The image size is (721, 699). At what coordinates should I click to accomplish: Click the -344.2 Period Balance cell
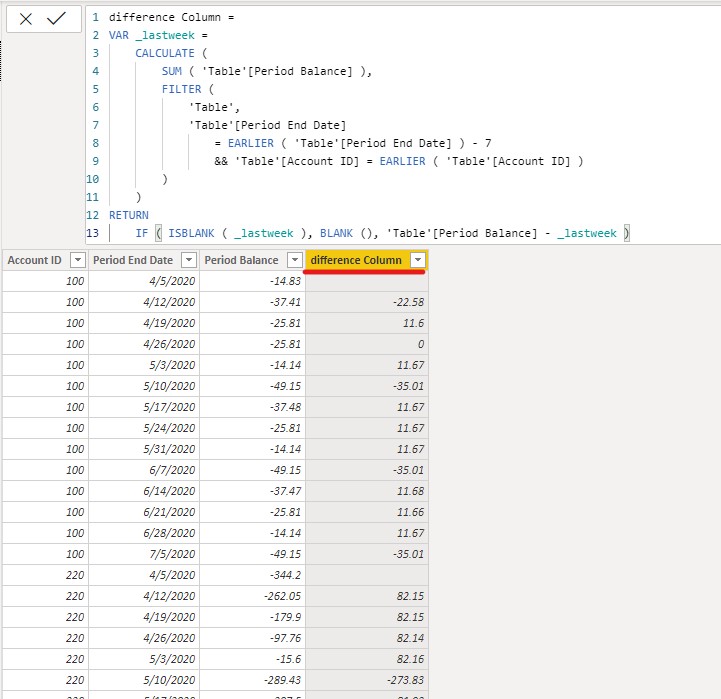pos(252,575)
